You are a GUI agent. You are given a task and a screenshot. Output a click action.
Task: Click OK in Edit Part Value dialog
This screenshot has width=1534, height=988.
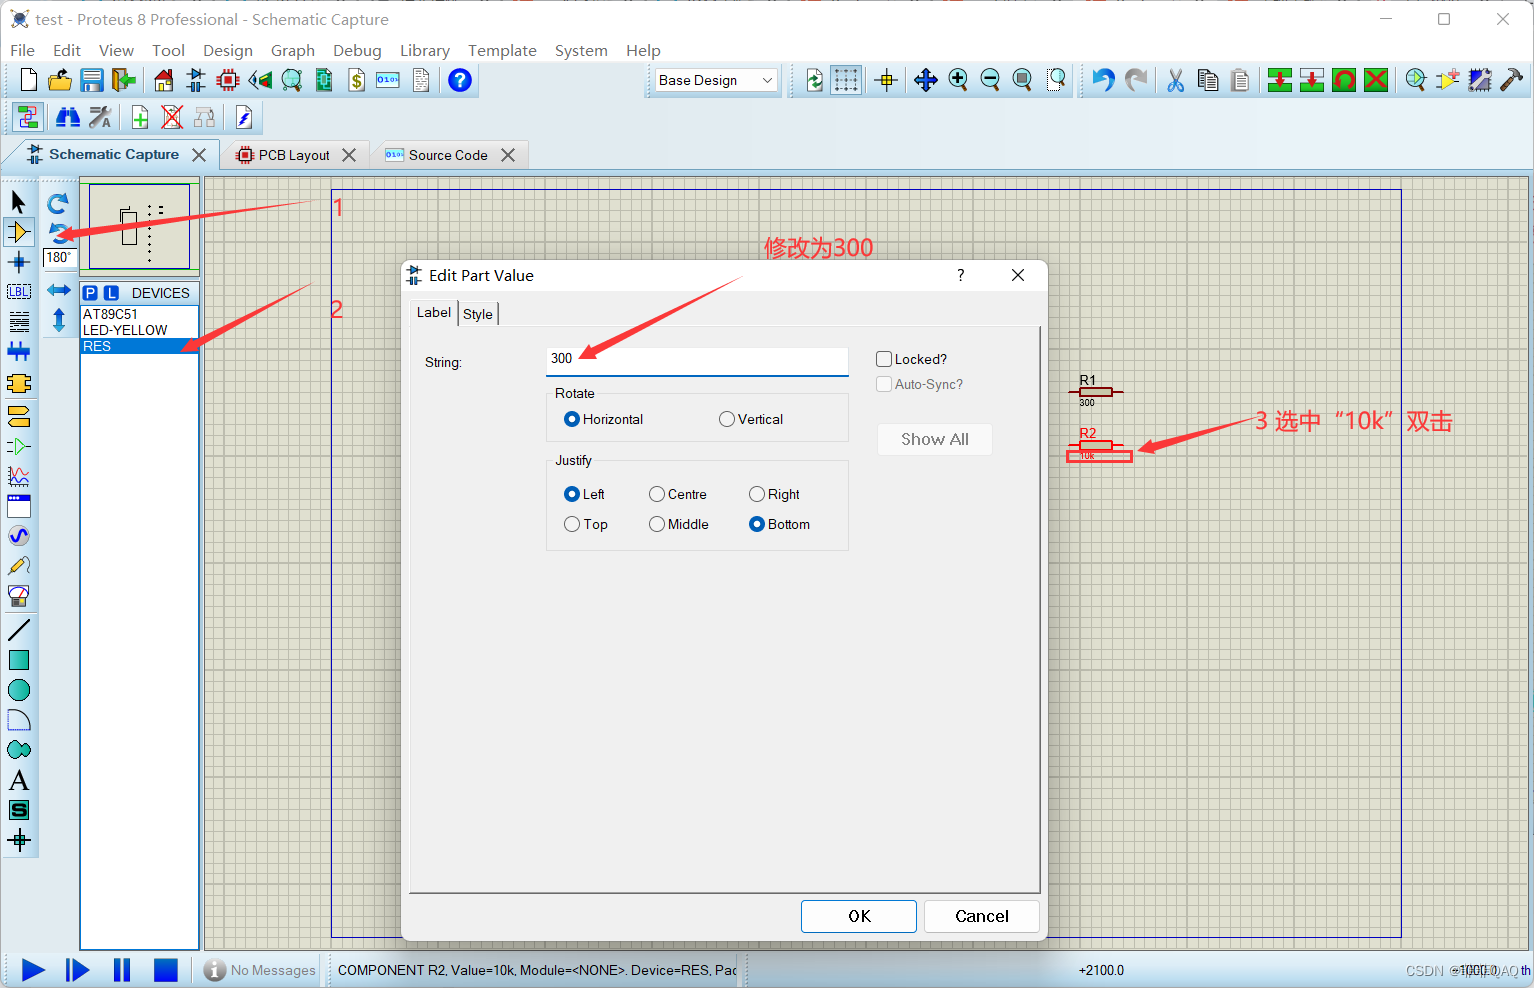859,916
